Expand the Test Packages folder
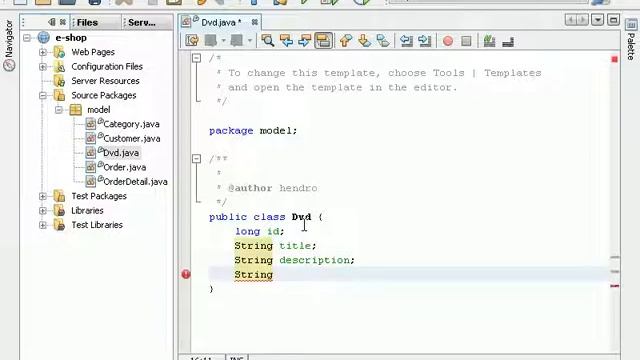This screenshot has width=640, height=360. coord(42,196)
